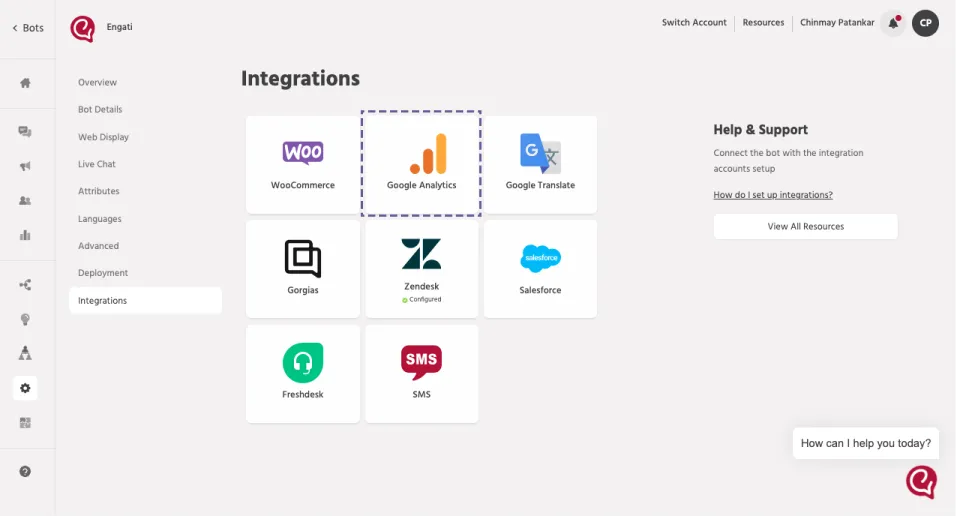The width and height of the screenshot is (957, 517).
Task: Open the Live Chat menu item
Action: (96, 164)
